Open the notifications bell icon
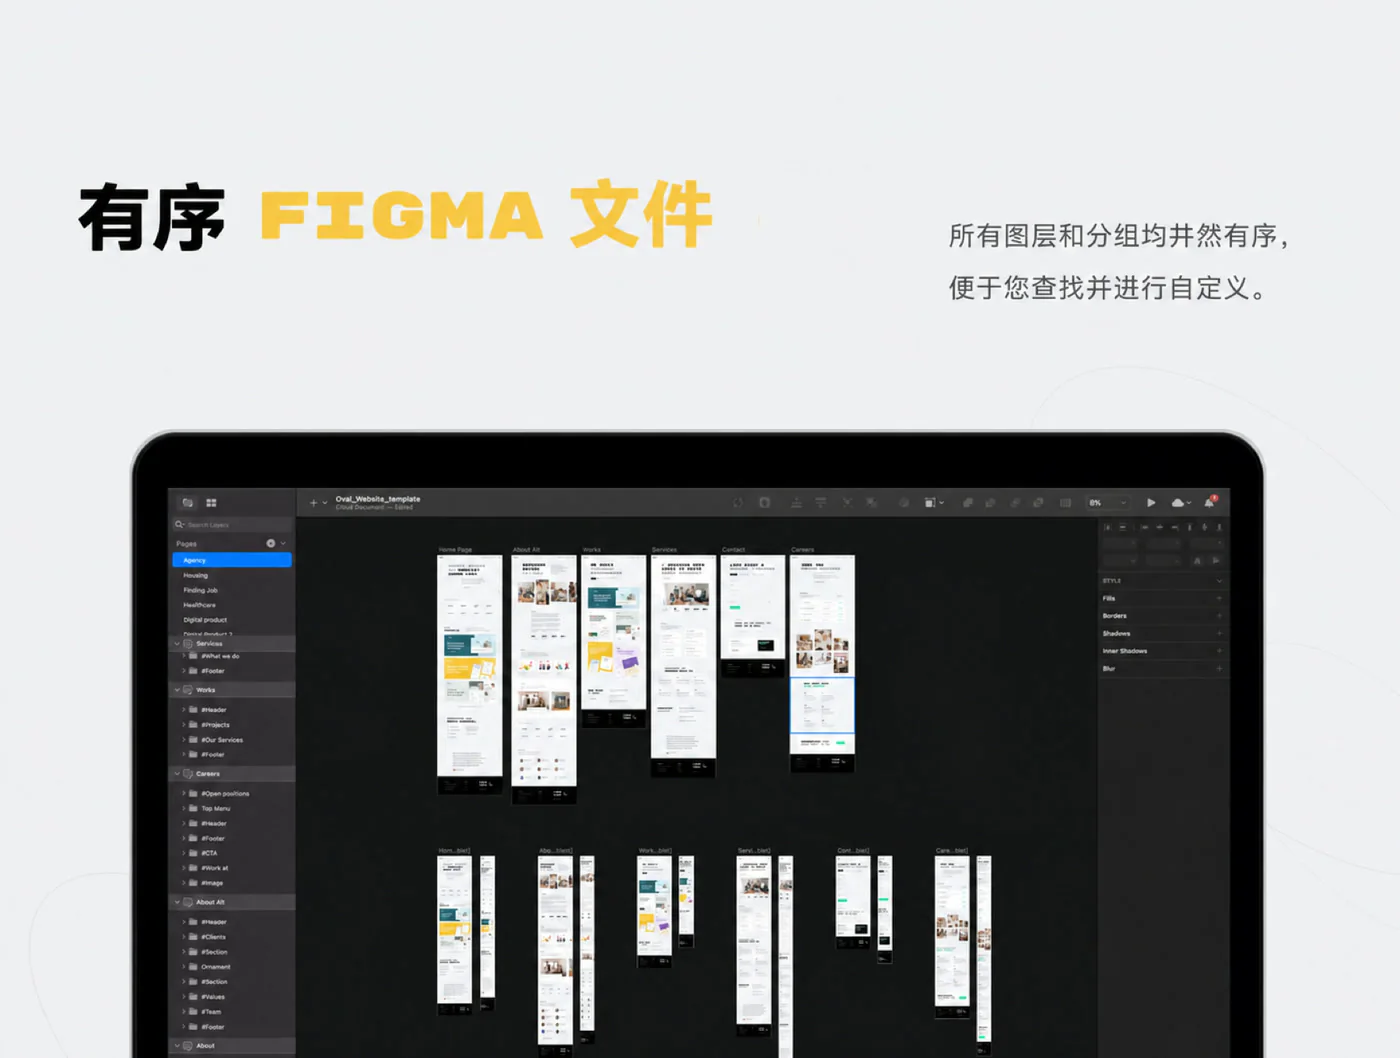 1209,502
